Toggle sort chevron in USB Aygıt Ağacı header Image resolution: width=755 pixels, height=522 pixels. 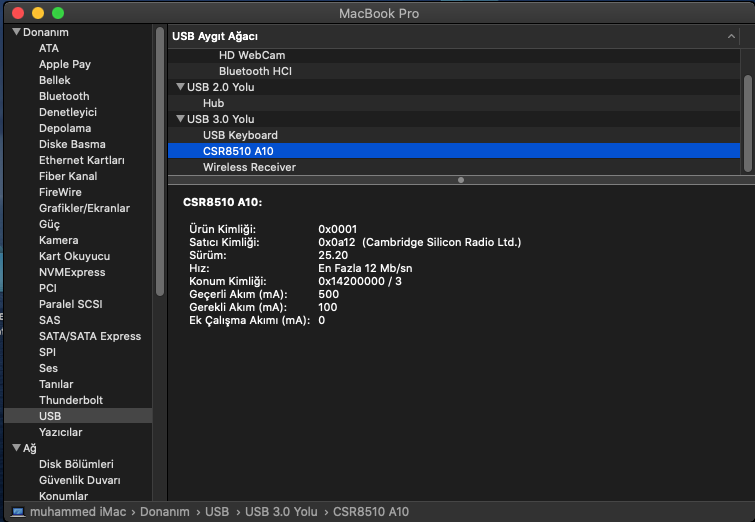click(731, 36)
